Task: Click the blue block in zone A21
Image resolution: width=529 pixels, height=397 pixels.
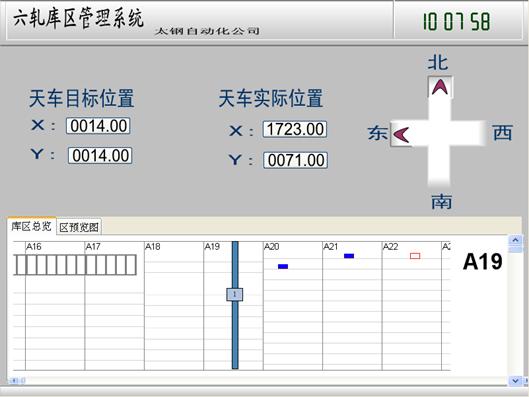Action: [349, 256]
